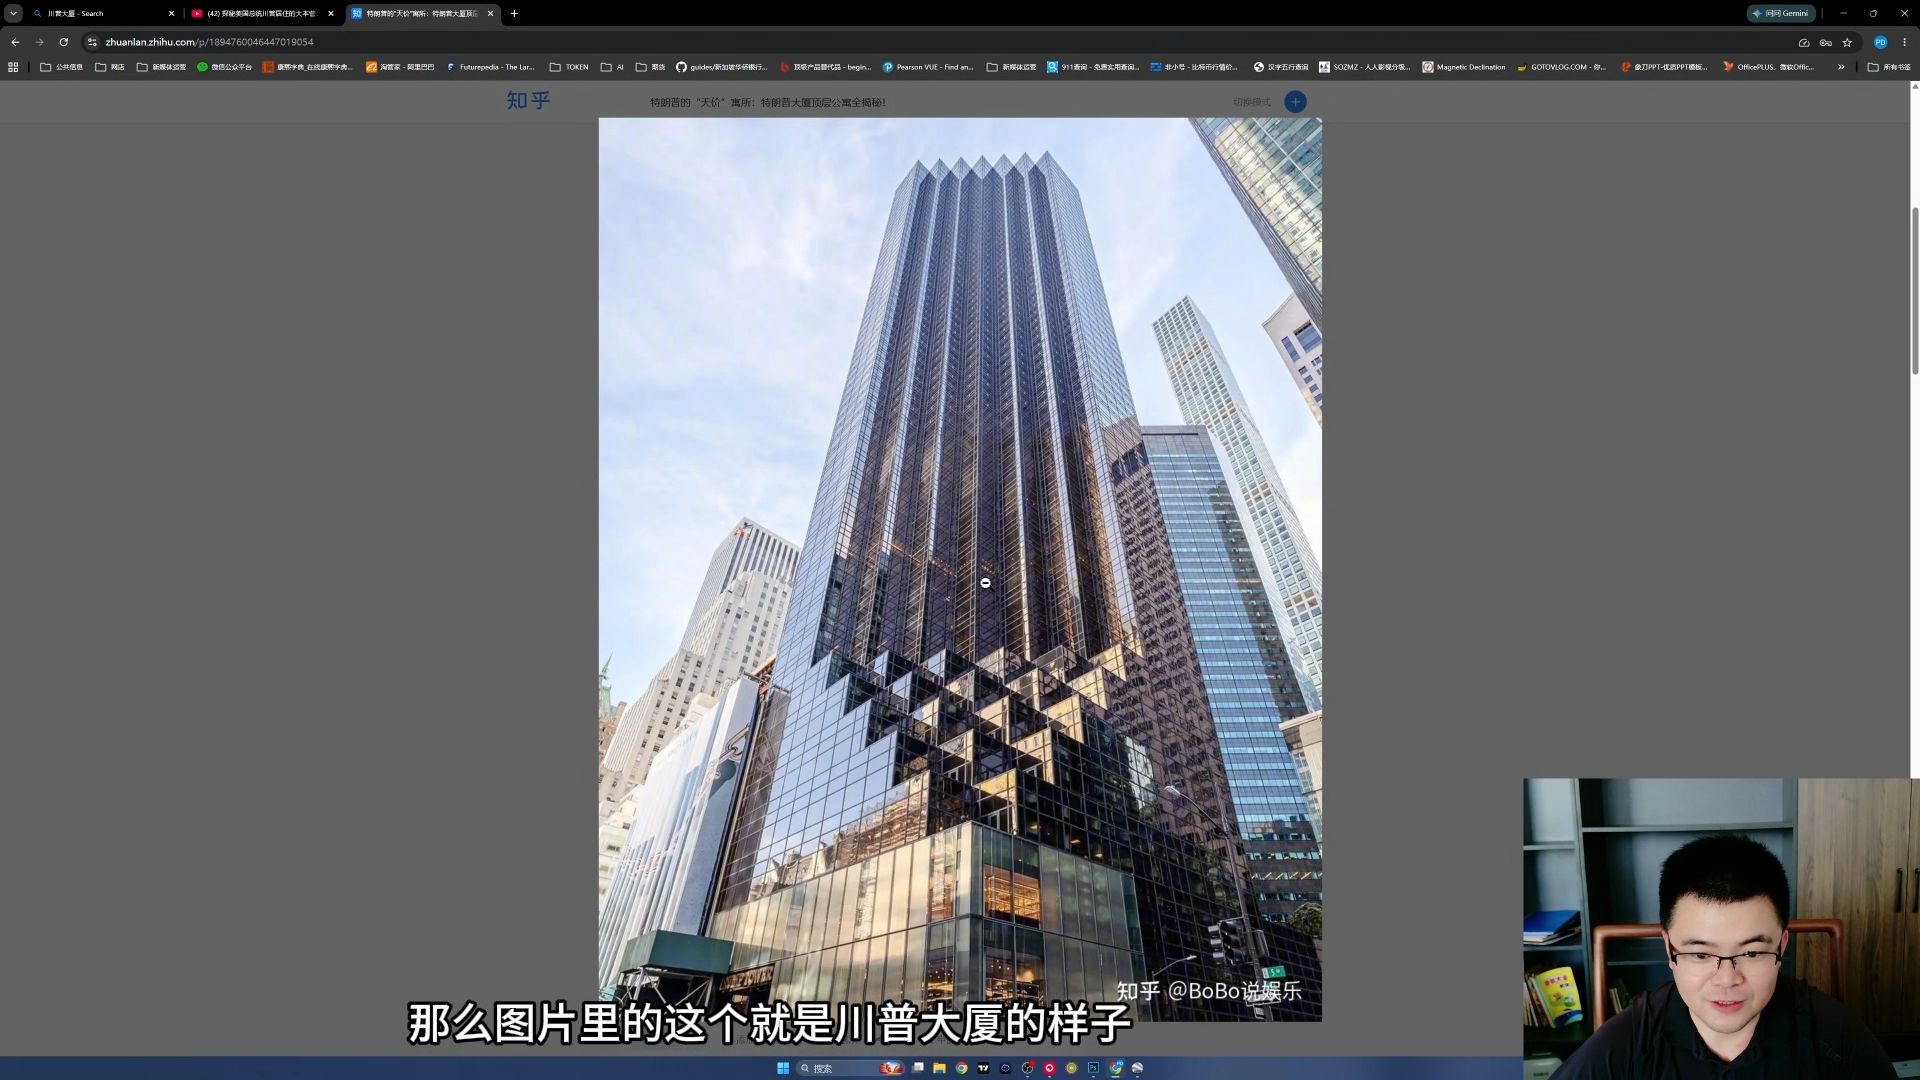Screen dimensions: 1920x1080
Task: Open the Pearson VUE bookmark
Action: point(927,67)
